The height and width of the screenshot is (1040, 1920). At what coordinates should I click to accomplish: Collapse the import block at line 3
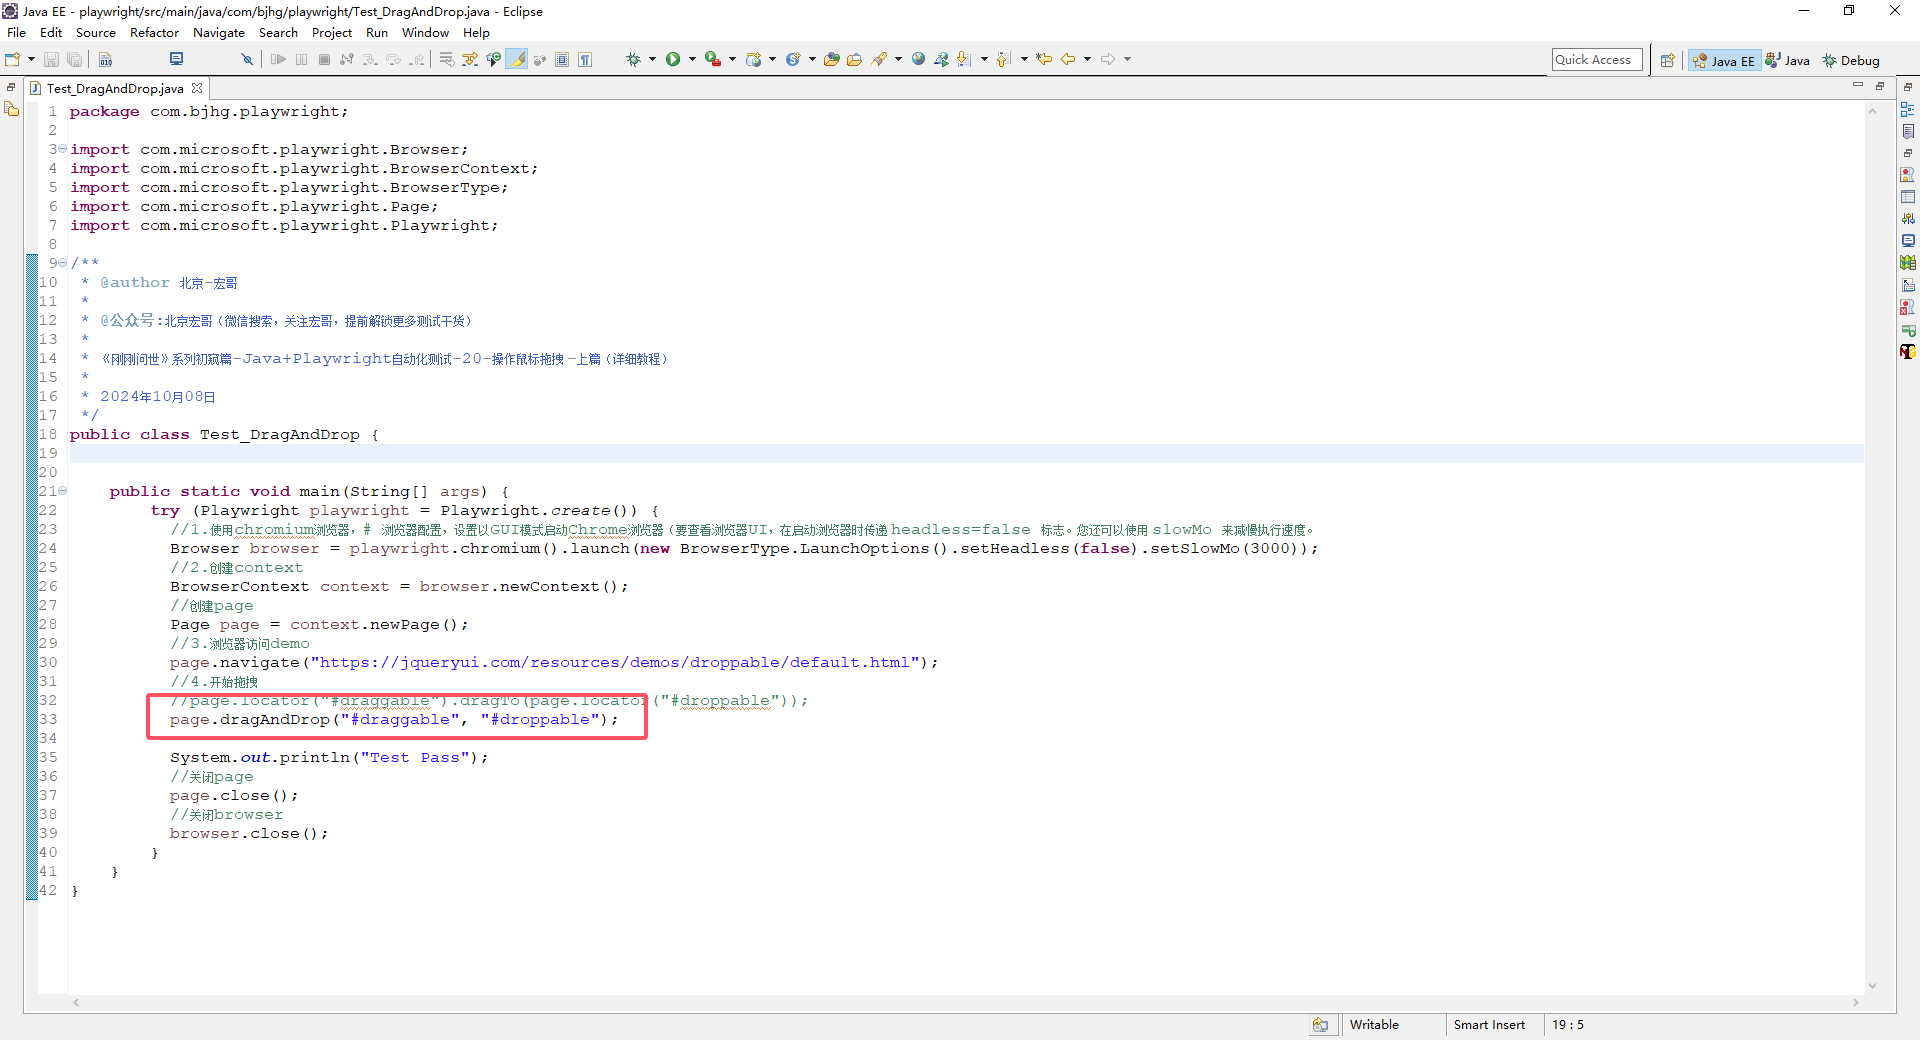(62, 149)
